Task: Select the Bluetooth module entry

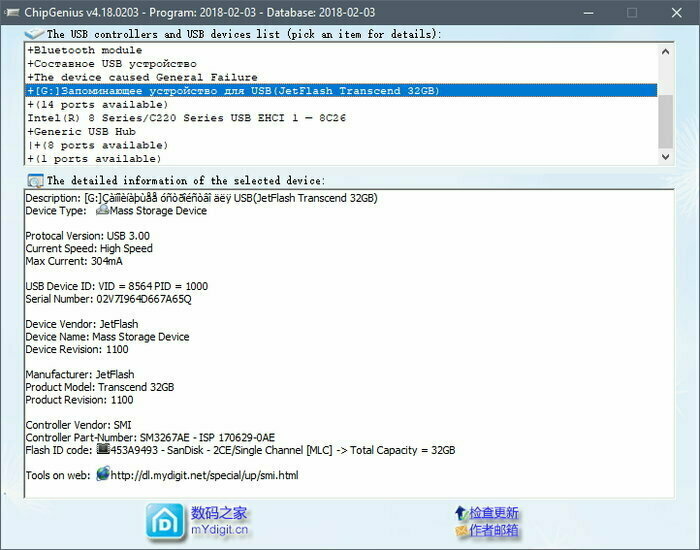Action: [341, 50]
